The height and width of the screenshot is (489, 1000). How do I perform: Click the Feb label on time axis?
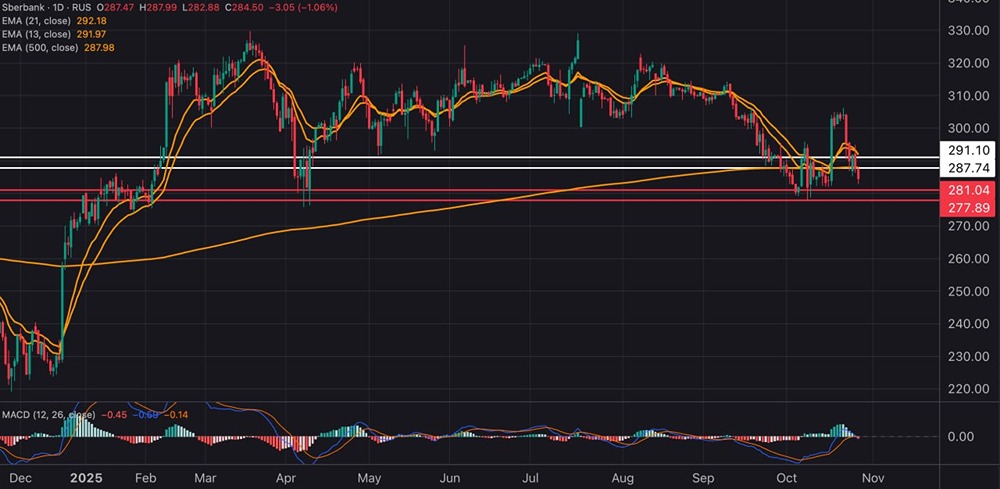[x=145, y=478]
